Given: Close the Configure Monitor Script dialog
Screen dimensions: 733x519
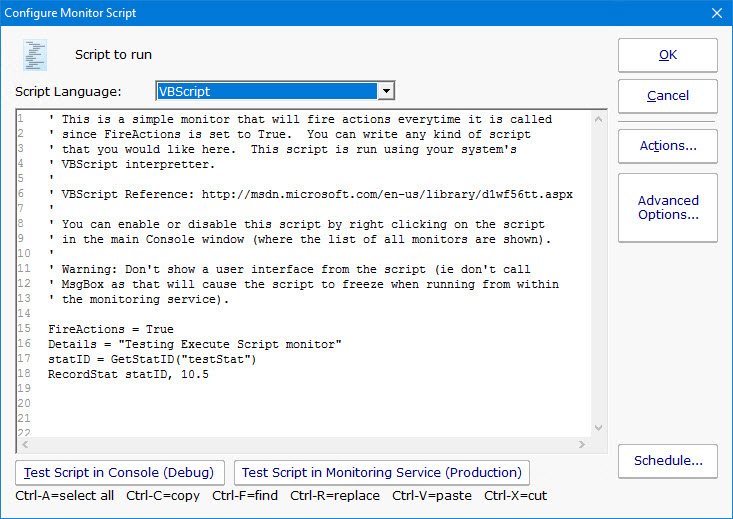Looking at the screenshot, I should [715, 13].
